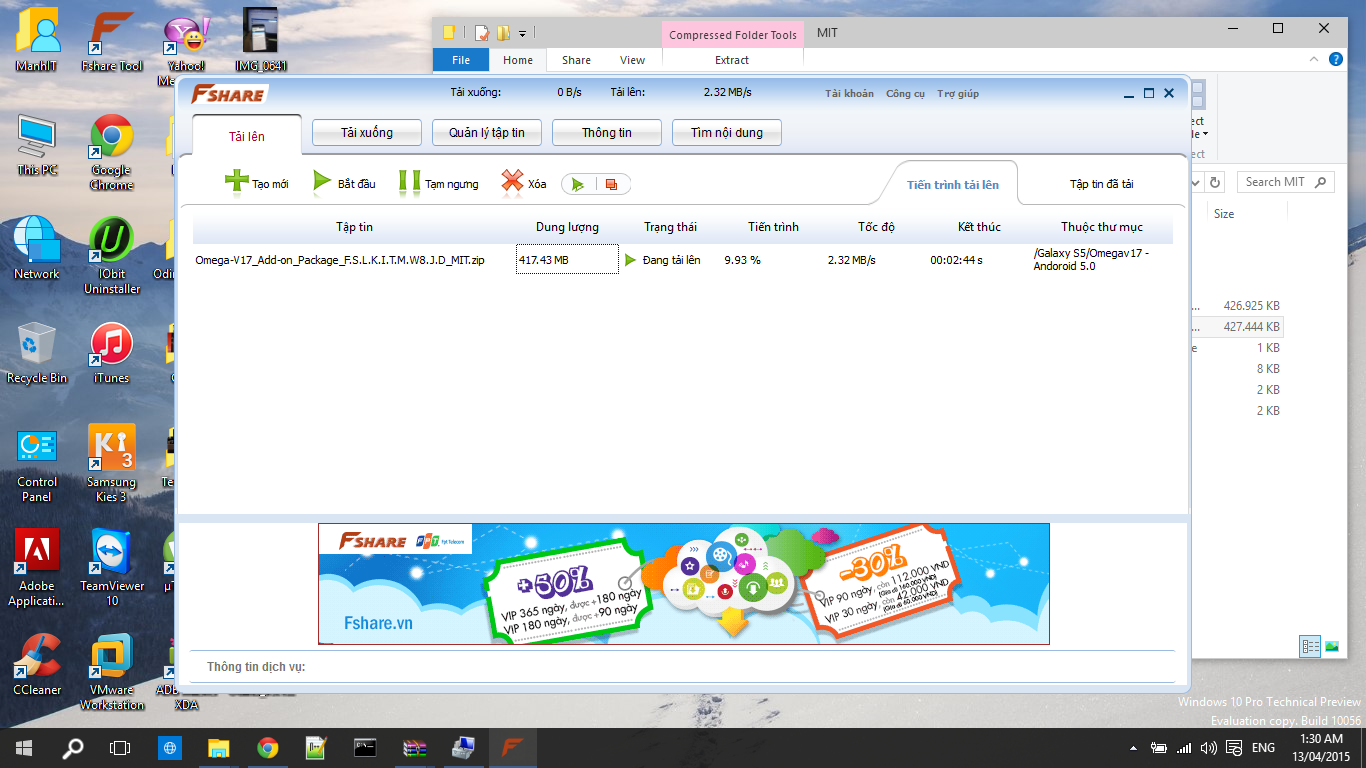
Task: Open the Google Chrome desktop shortcut
Action: pyautogui.click(x=112, y=152)
